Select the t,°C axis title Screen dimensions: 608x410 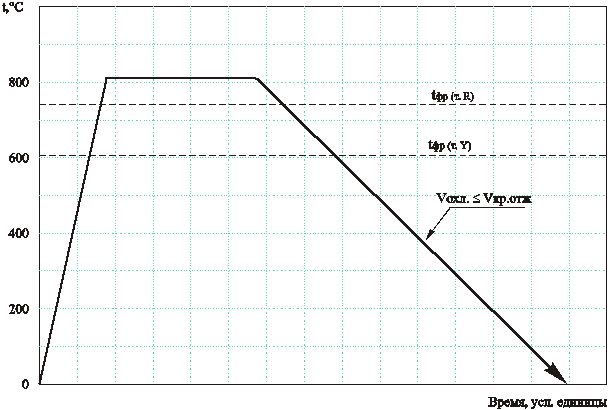point(20,7)
